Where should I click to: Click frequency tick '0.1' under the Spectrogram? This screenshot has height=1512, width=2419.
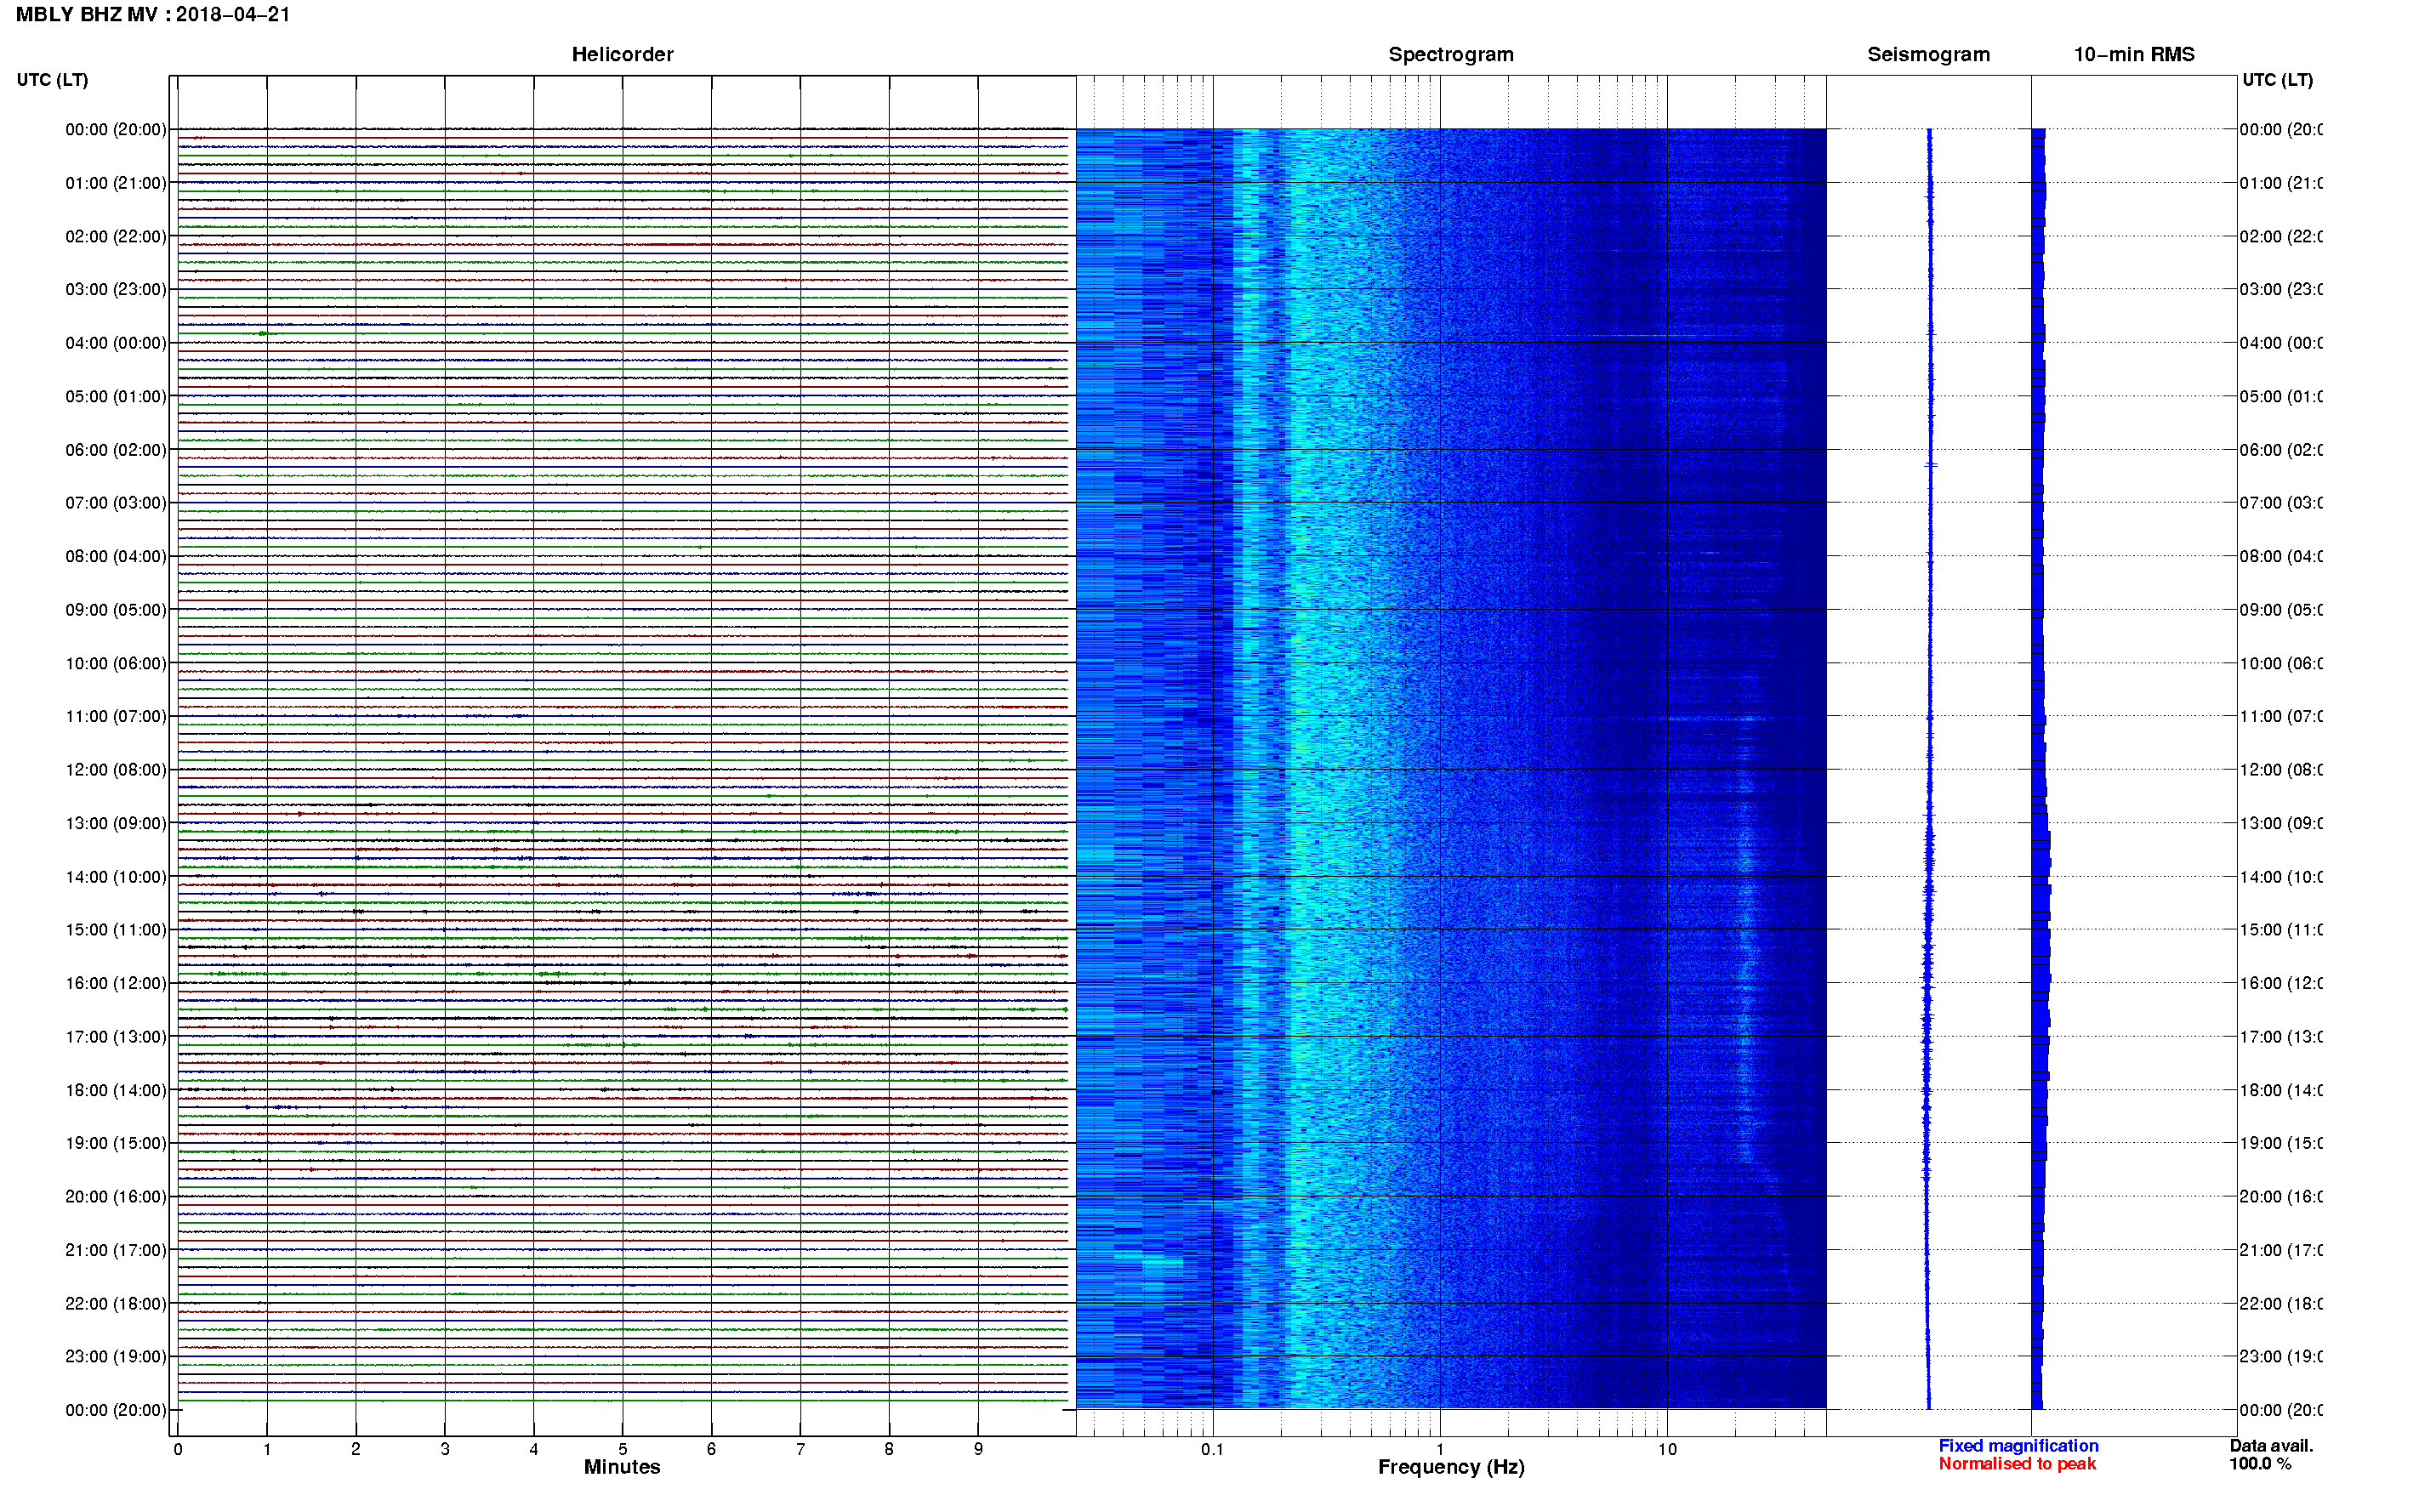[1212, 1449]
